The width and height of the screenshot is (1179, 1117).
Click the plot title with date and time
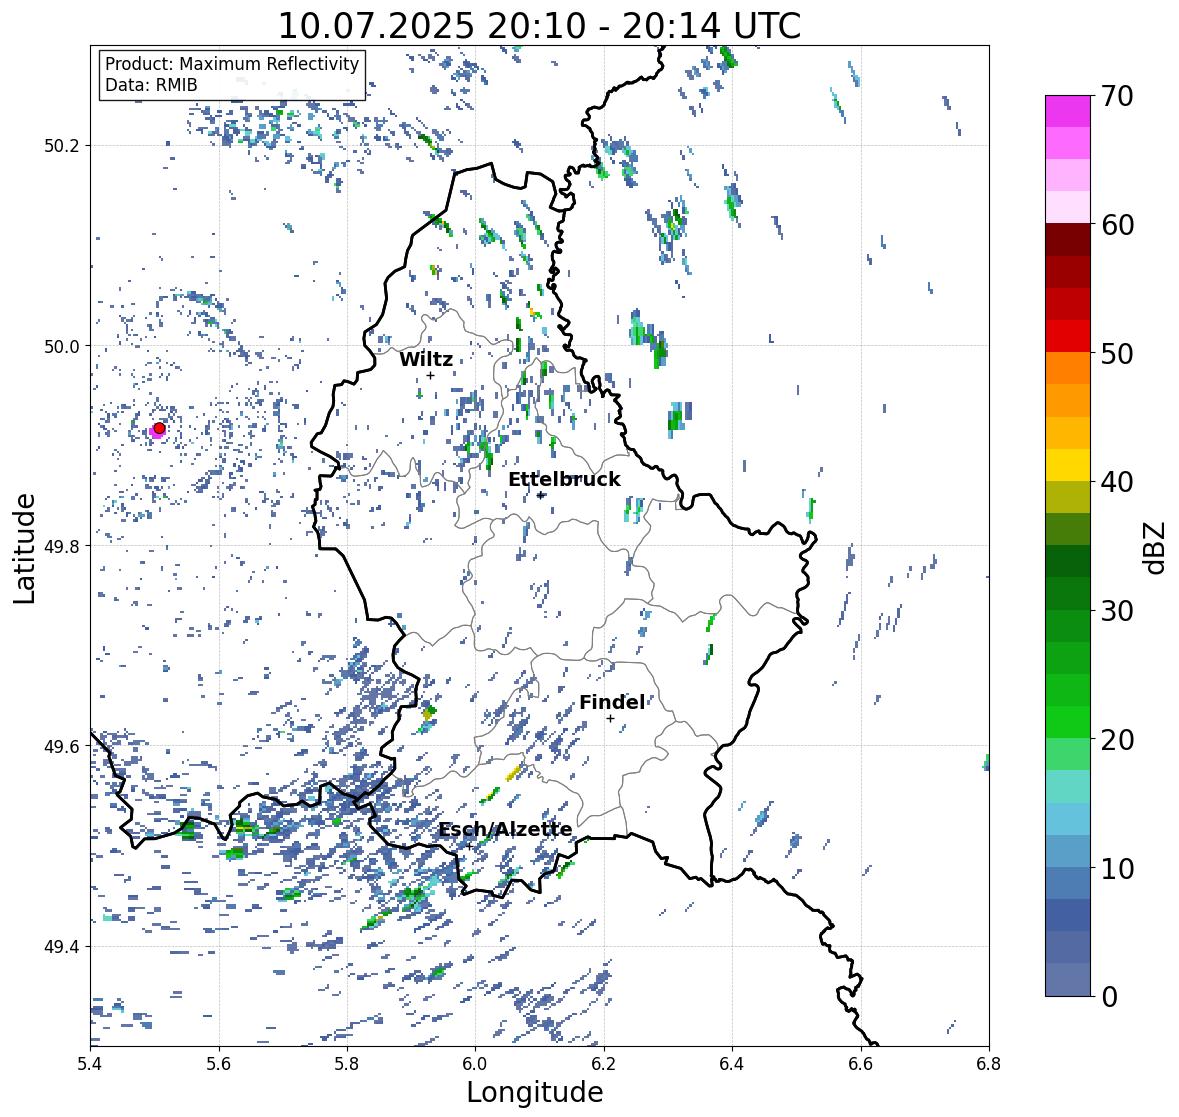point(539,26)
